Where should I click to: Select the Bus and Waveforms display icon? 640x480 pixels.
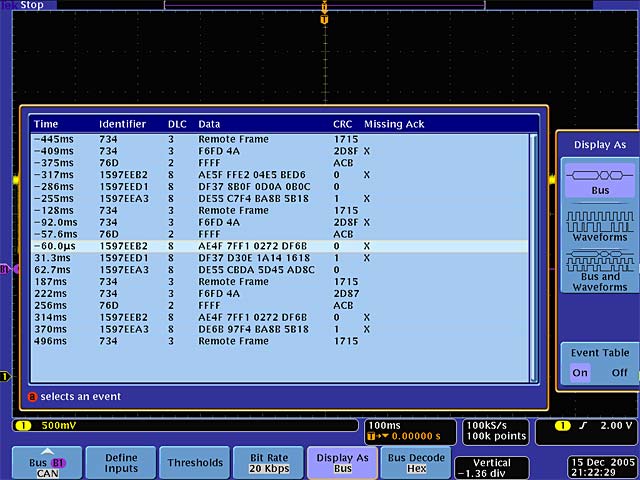pyautogui.click(x=600, y=270)
